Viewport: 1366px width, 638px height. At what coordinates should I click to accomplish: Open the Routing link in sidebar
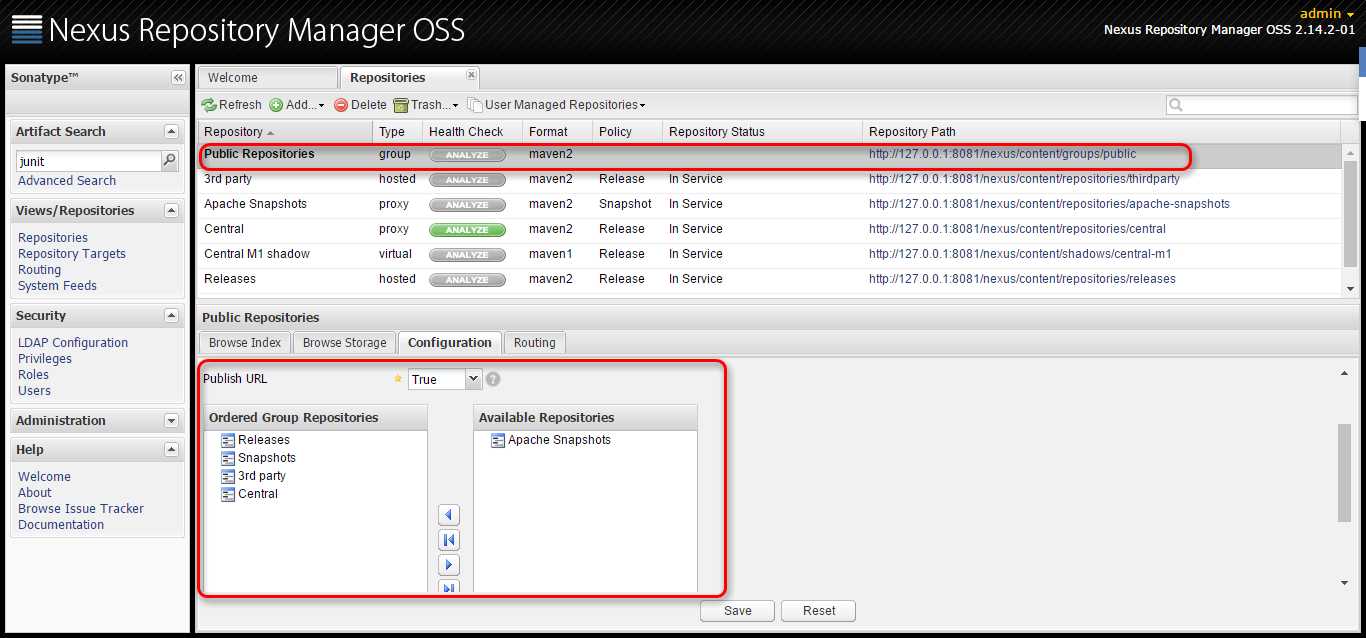[x=39, y=270]
